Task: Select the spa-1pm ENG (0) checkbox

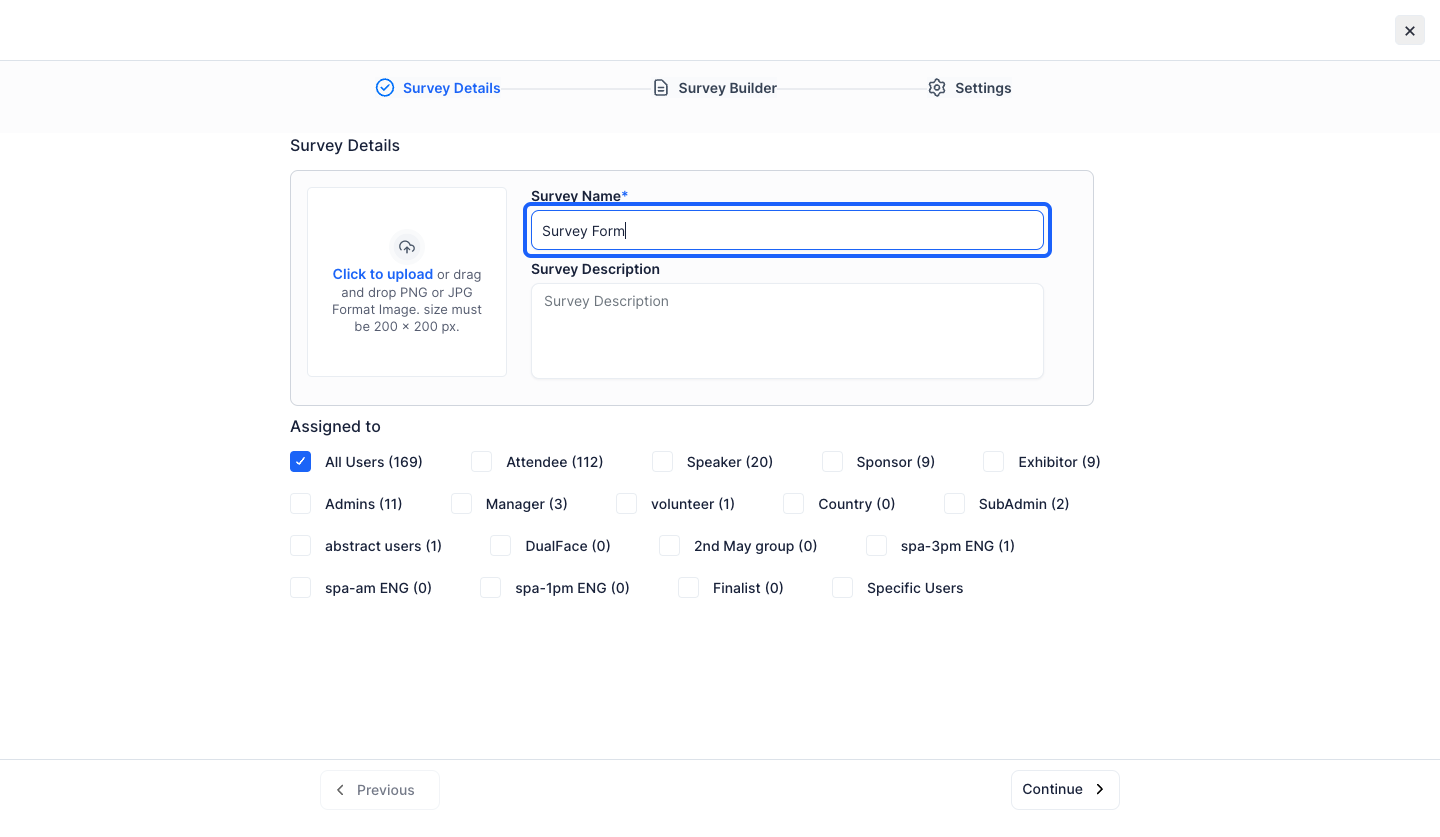Action: pos(491,588)
